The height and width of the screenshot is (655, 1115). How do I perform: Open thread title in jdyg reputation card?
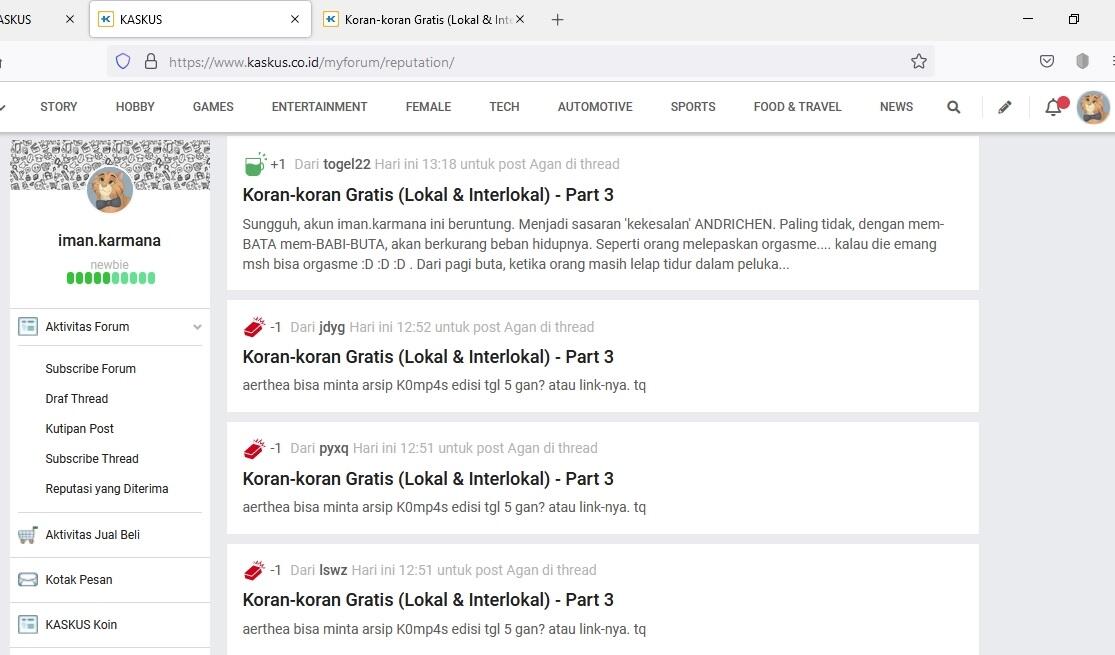[x=428, y=357]
